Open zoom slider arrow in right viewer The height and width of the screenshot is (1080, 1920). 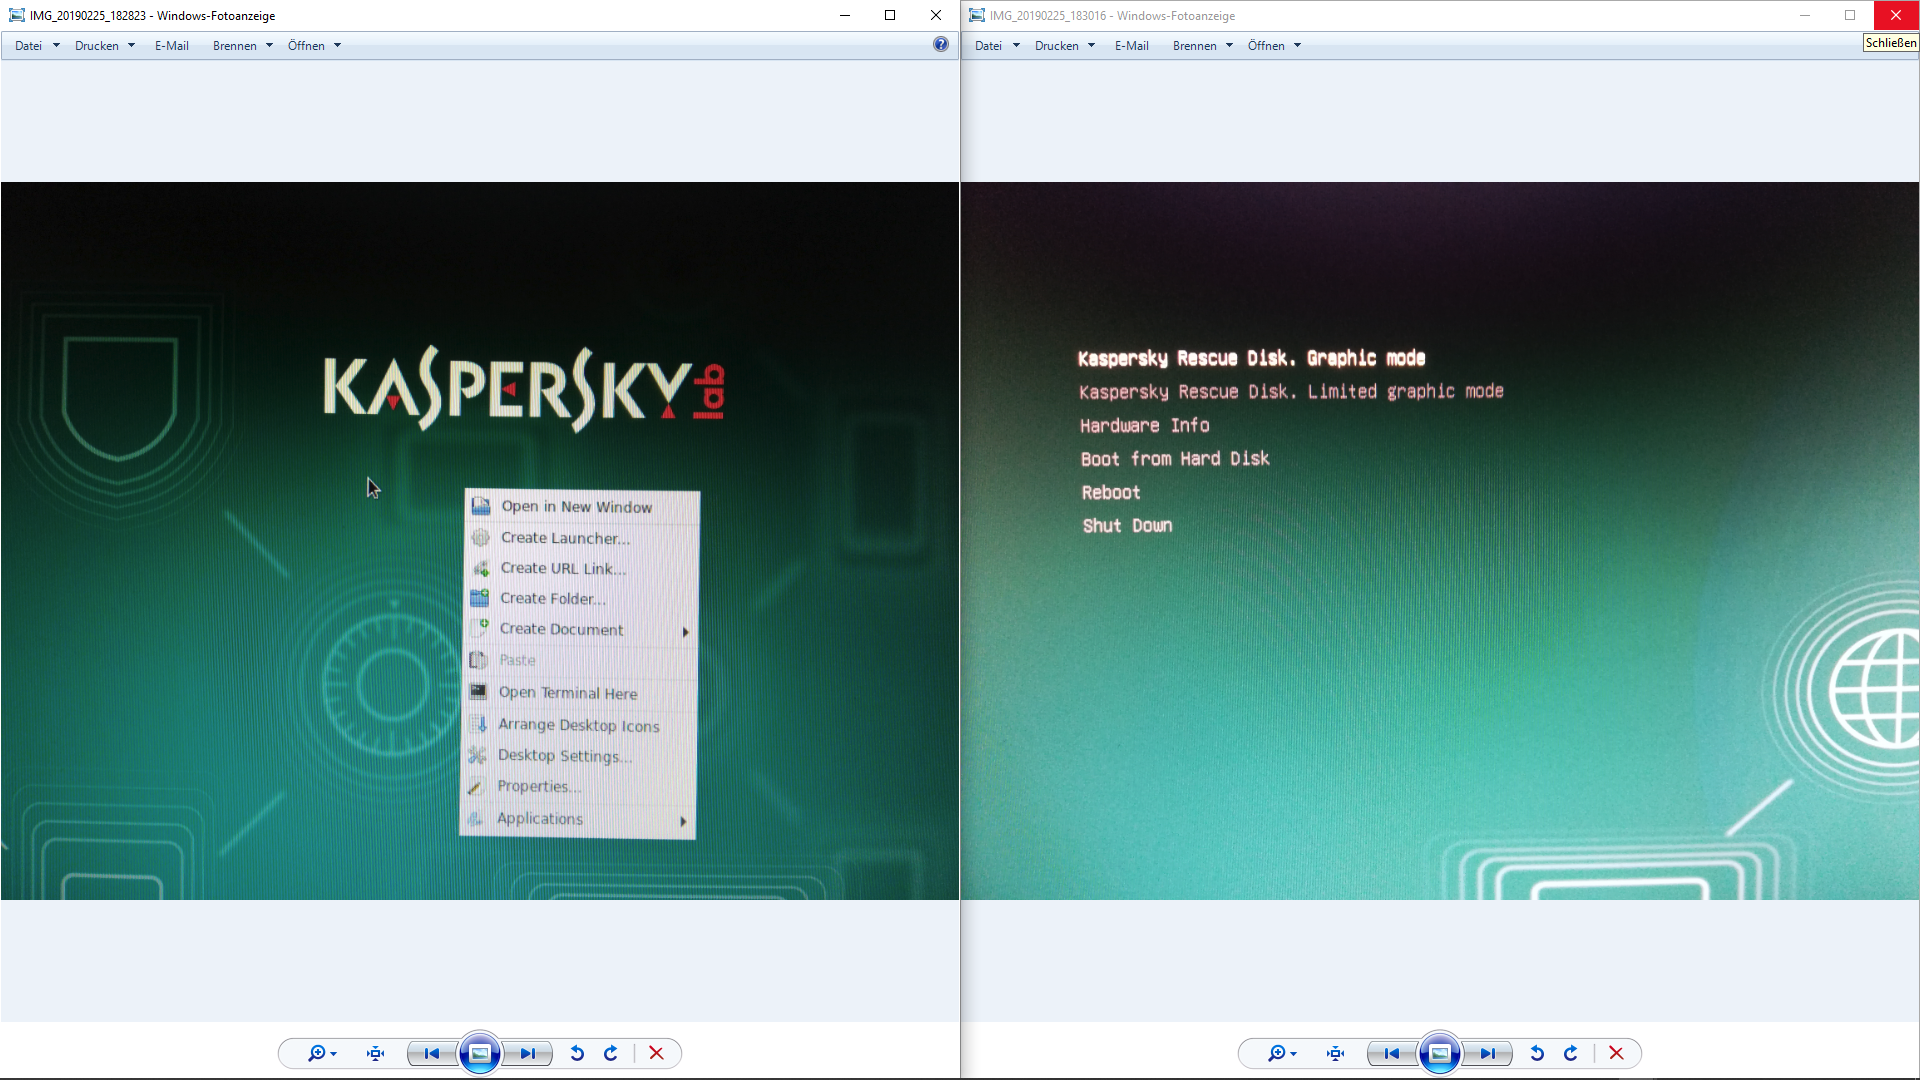(1294, 1053)
